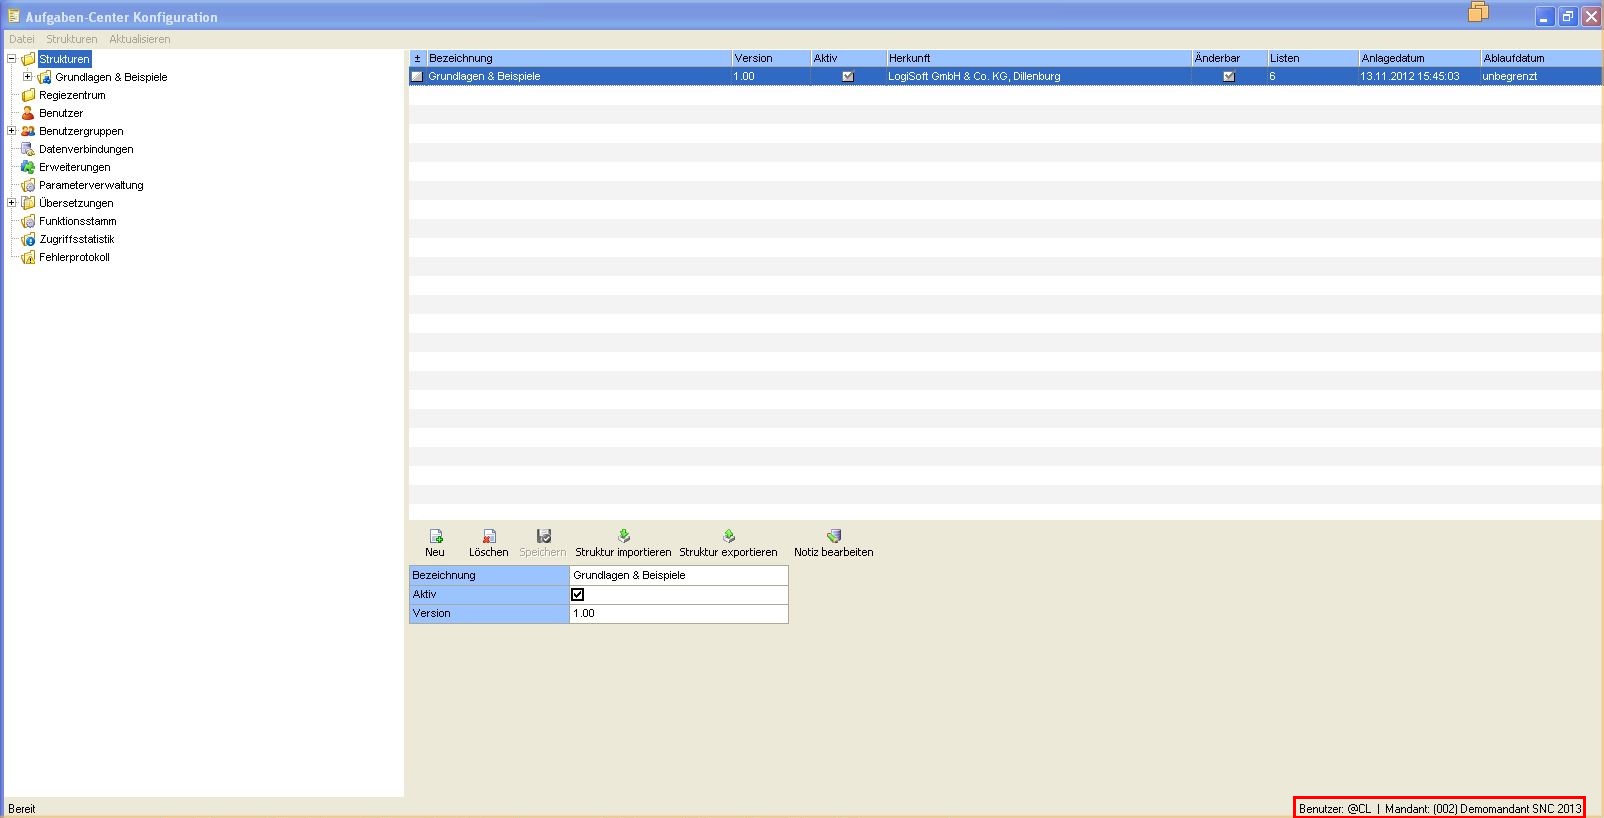The image size is (1604, 818).
Task: Click the Fehlerprotokoll icon
Action: pos(28,257)
